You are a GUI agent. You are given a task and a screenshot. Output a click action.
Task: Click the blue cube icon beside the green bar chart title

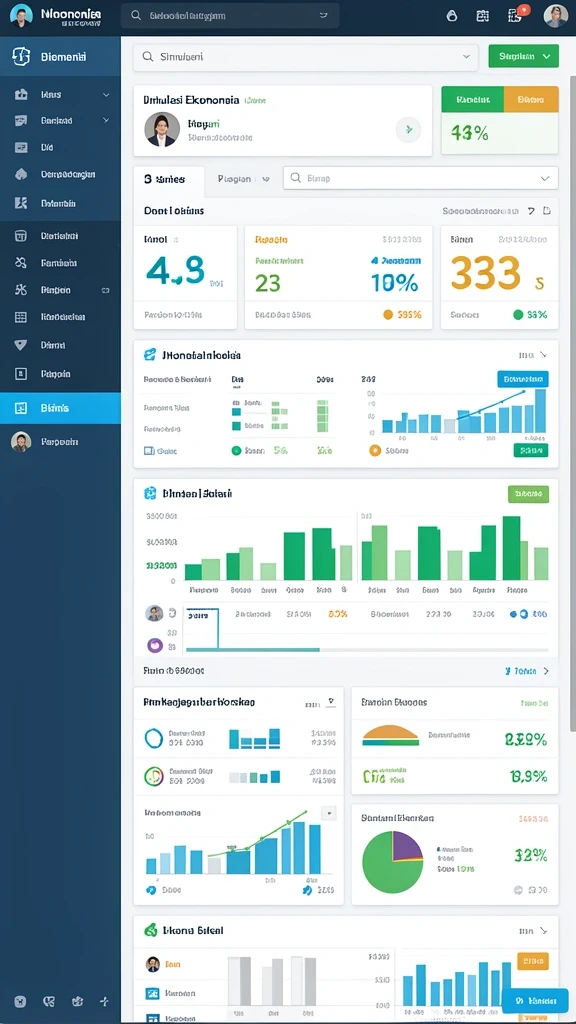coord(150,493)
